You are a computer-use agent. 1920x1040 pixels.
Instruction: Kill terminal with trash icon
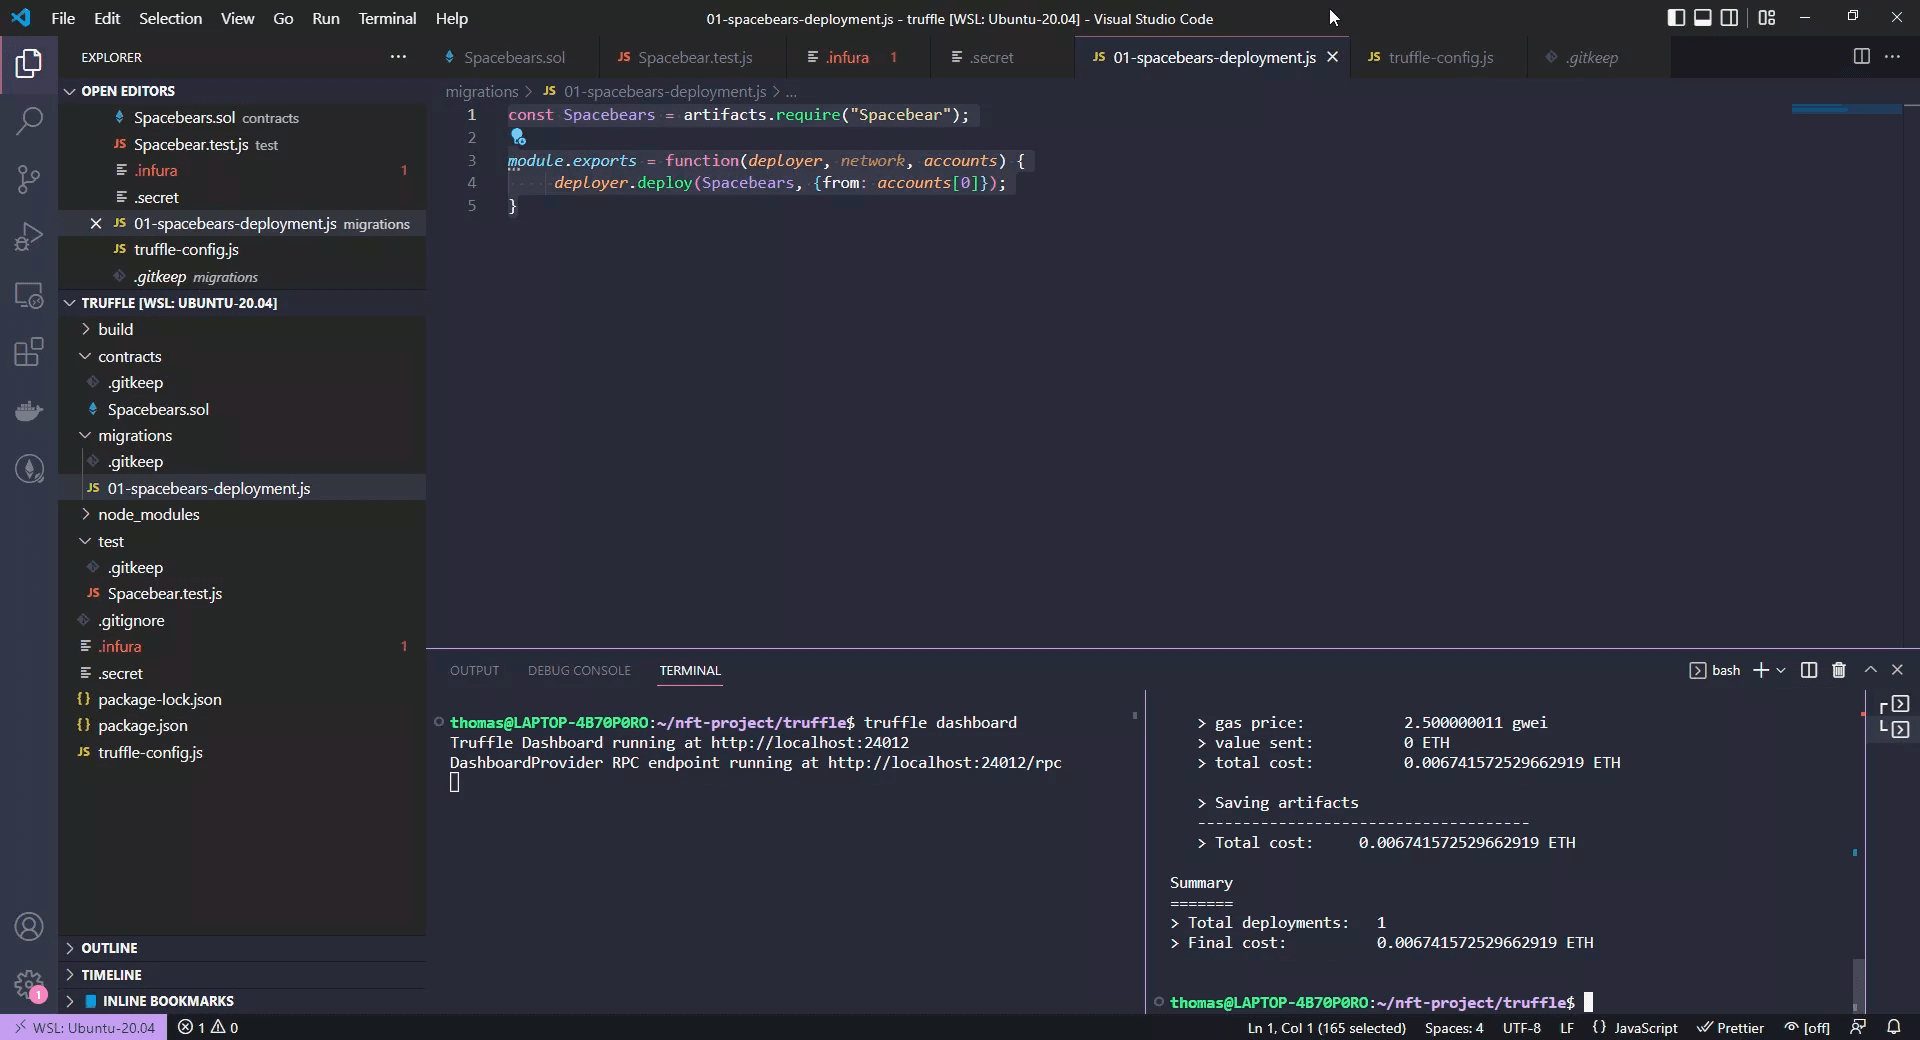1838,670
